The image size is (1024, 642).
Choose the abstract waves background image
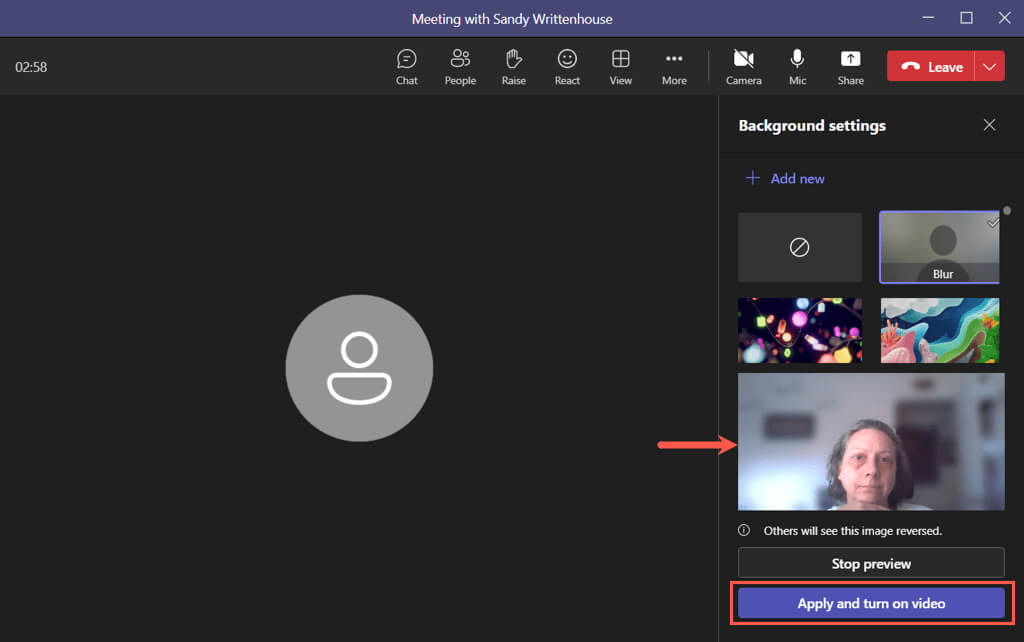[x=939, y=330]
